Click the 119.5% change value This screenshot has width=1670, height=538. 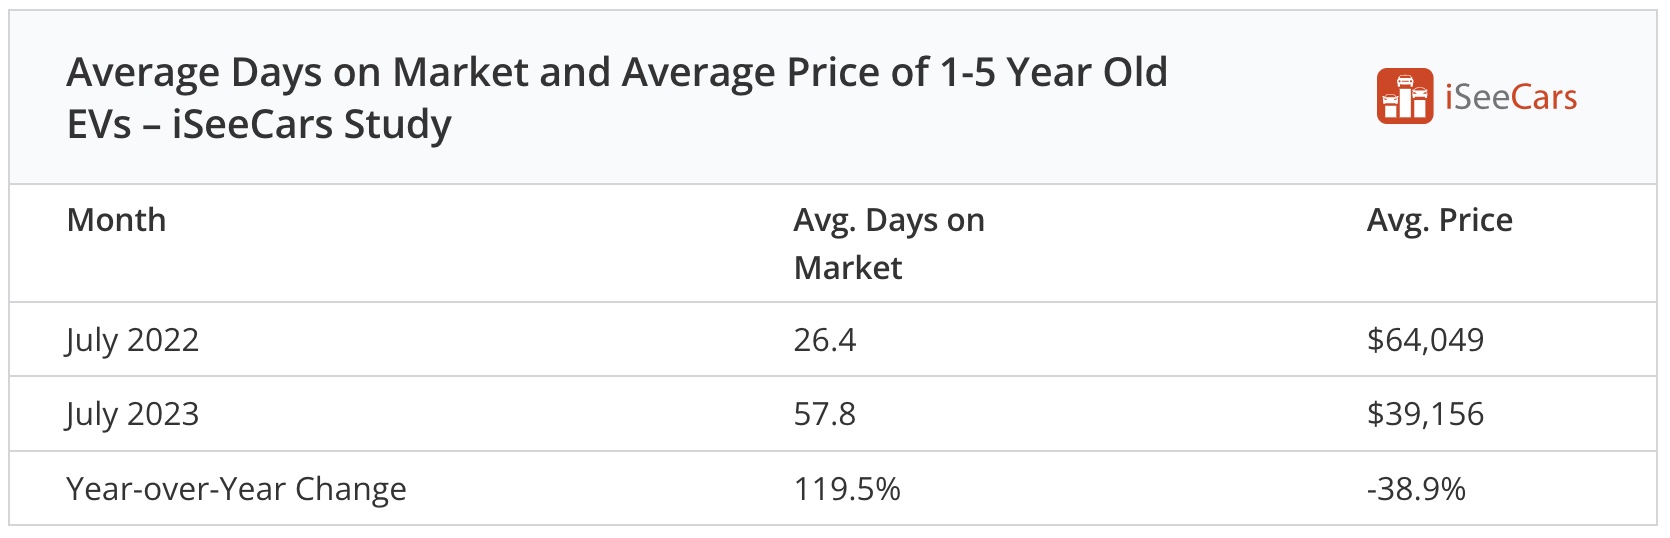(846, 489)
